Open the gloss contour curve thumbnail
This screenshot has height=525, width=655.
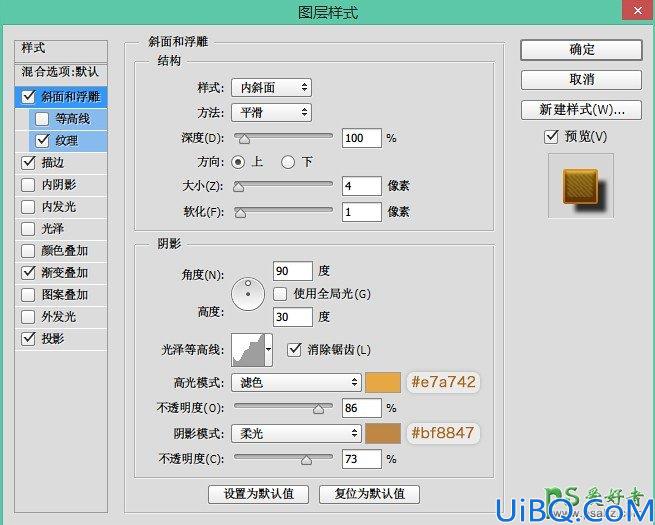249,350
